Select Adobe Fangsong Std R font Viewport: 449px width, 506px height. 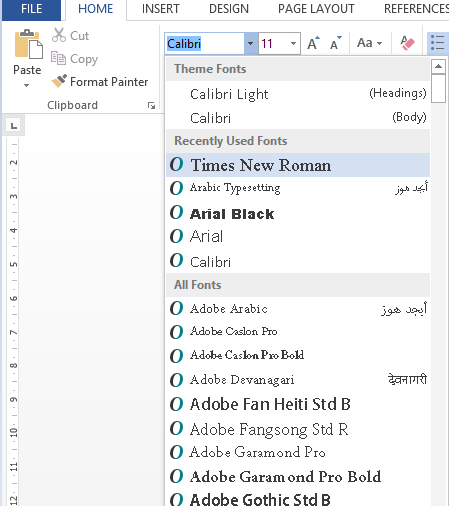pyautogui.click(x=298, y=429)
